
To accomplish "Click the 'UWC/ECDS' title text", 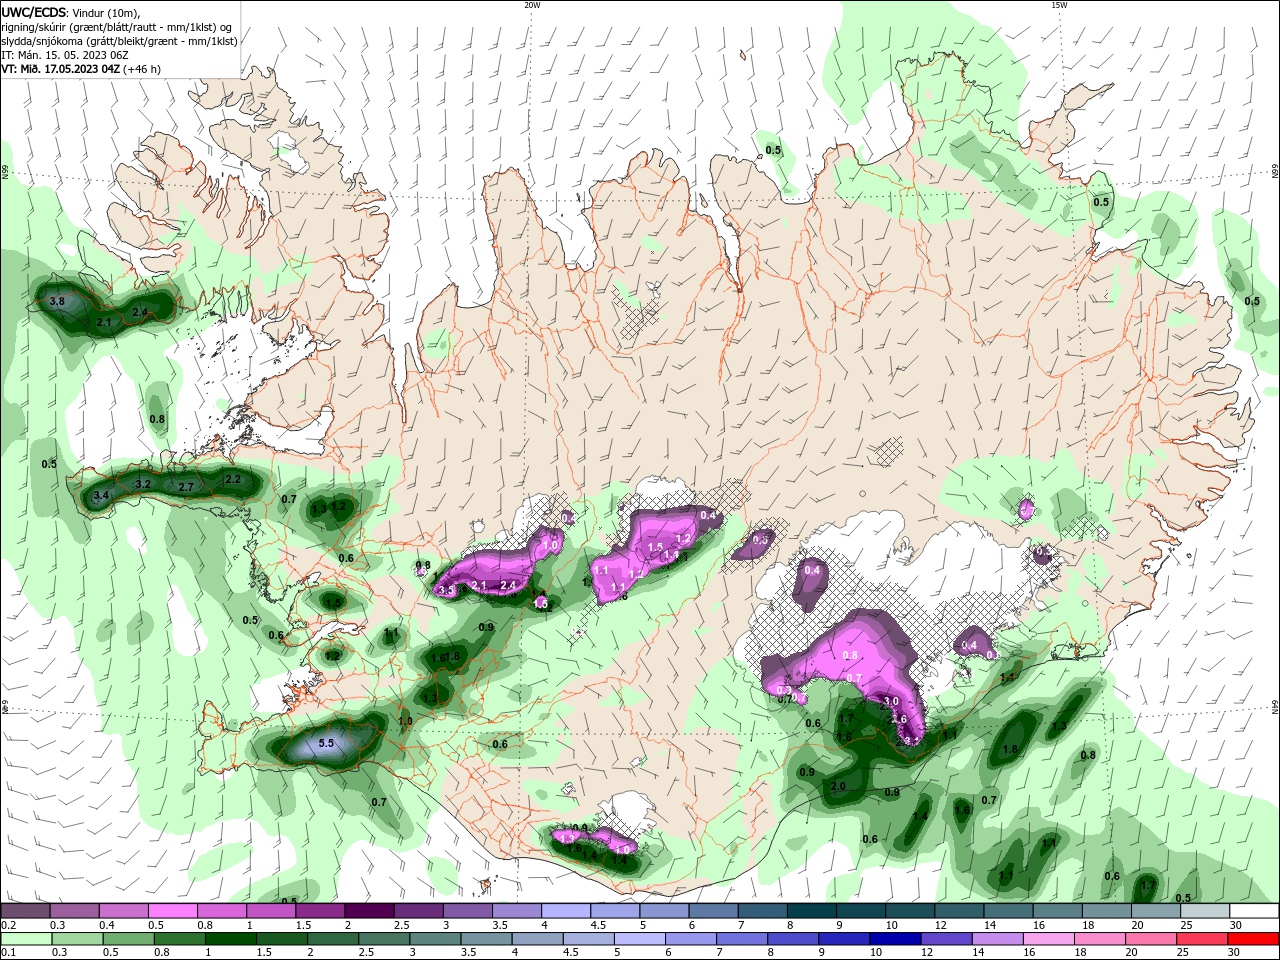I will (34, 12).
